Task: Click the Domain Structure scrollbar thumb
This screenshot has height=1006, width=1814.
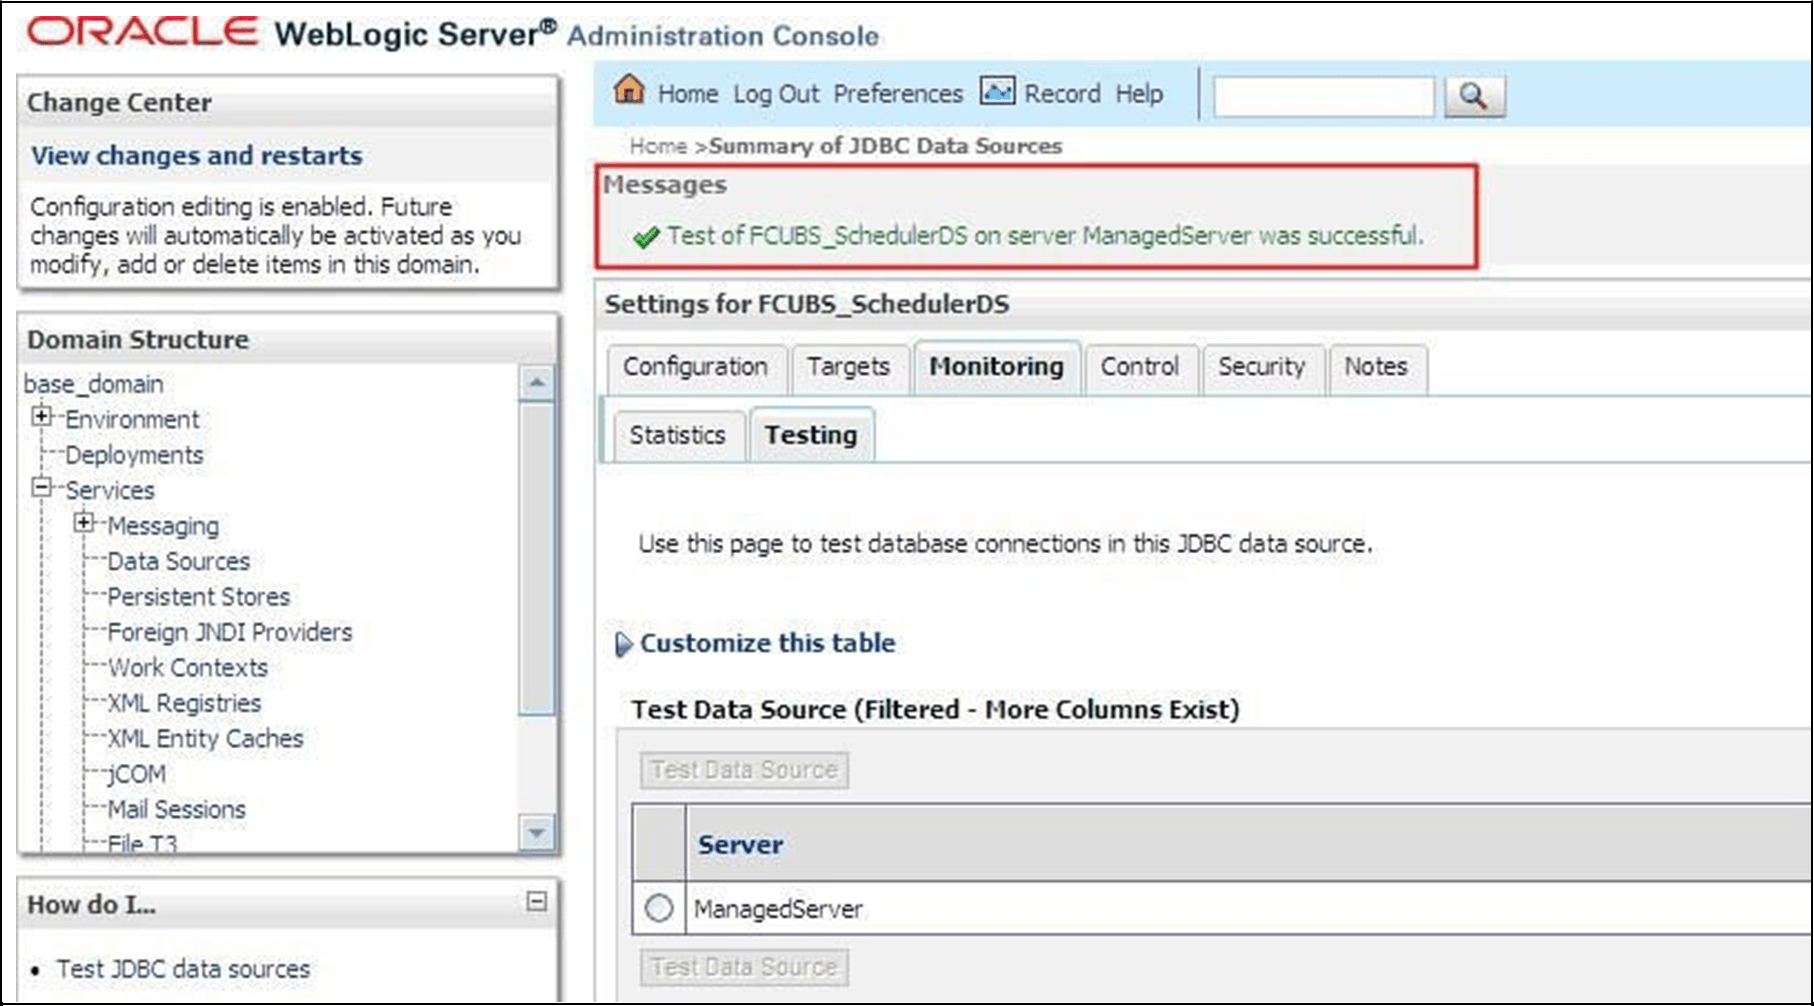Action: [537, 558]
